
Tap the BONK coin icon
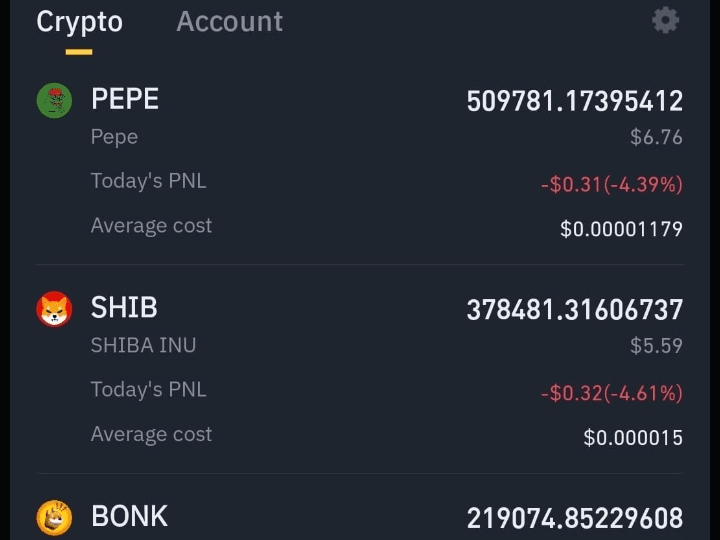tap(54, 518)
